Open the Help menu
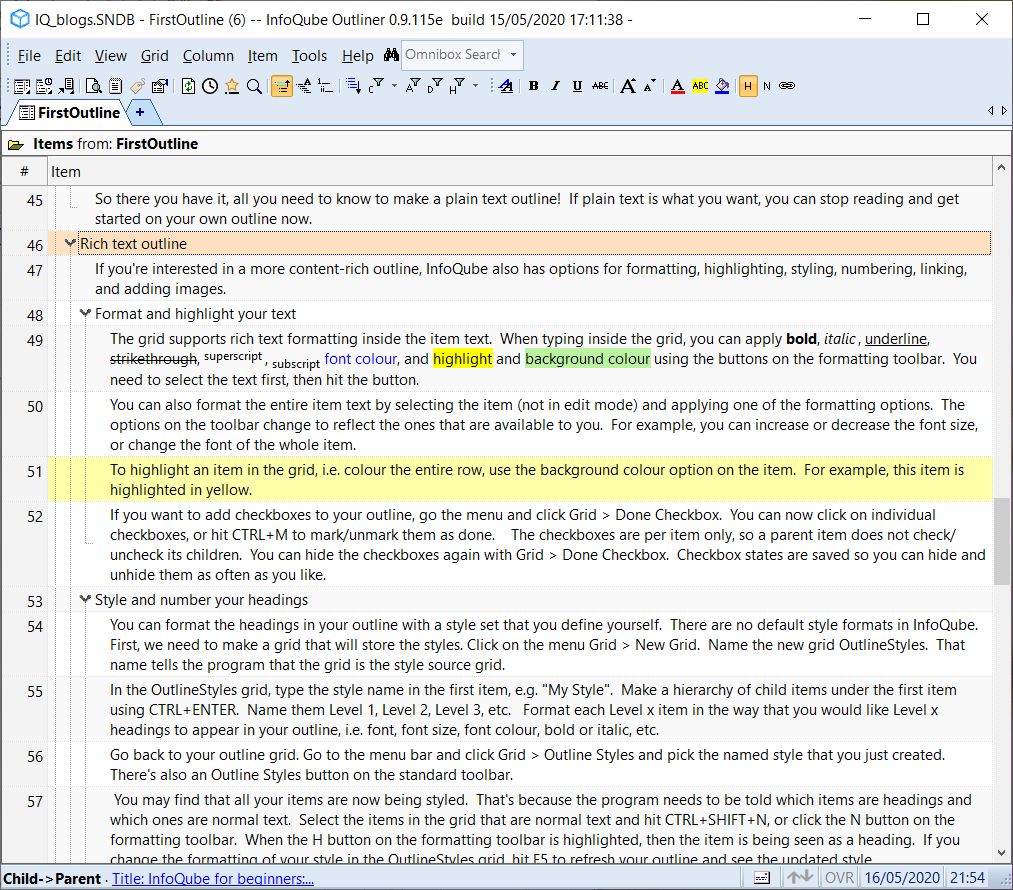Viewport: 1013px width, 890px height. coord(358,56)
